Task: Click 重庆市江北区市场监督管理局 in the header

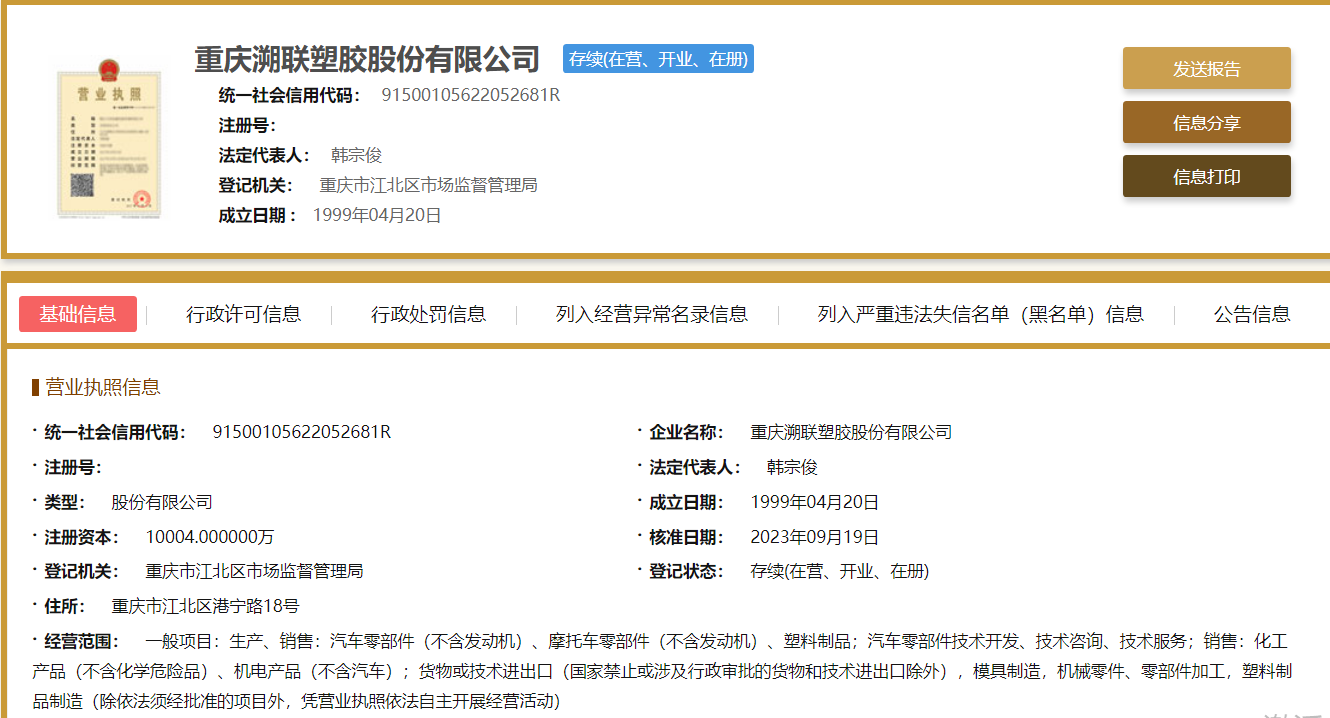Action: (x=428, y=185)
